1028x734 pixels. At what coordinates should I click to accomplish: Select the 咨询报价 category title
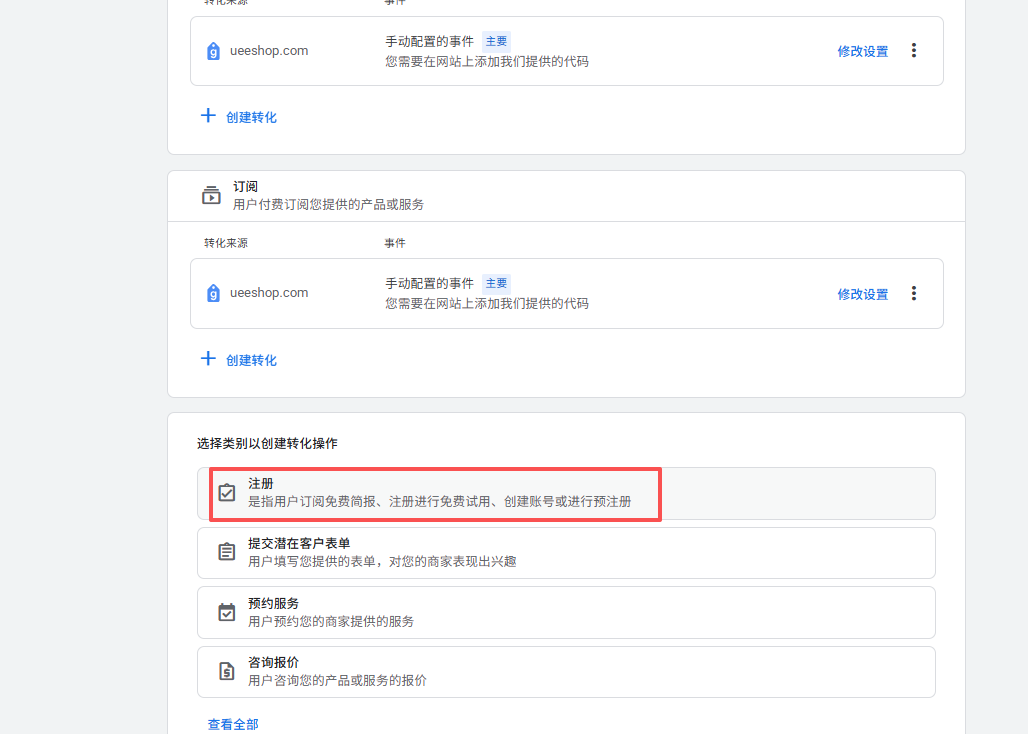[x=273, y=662]
